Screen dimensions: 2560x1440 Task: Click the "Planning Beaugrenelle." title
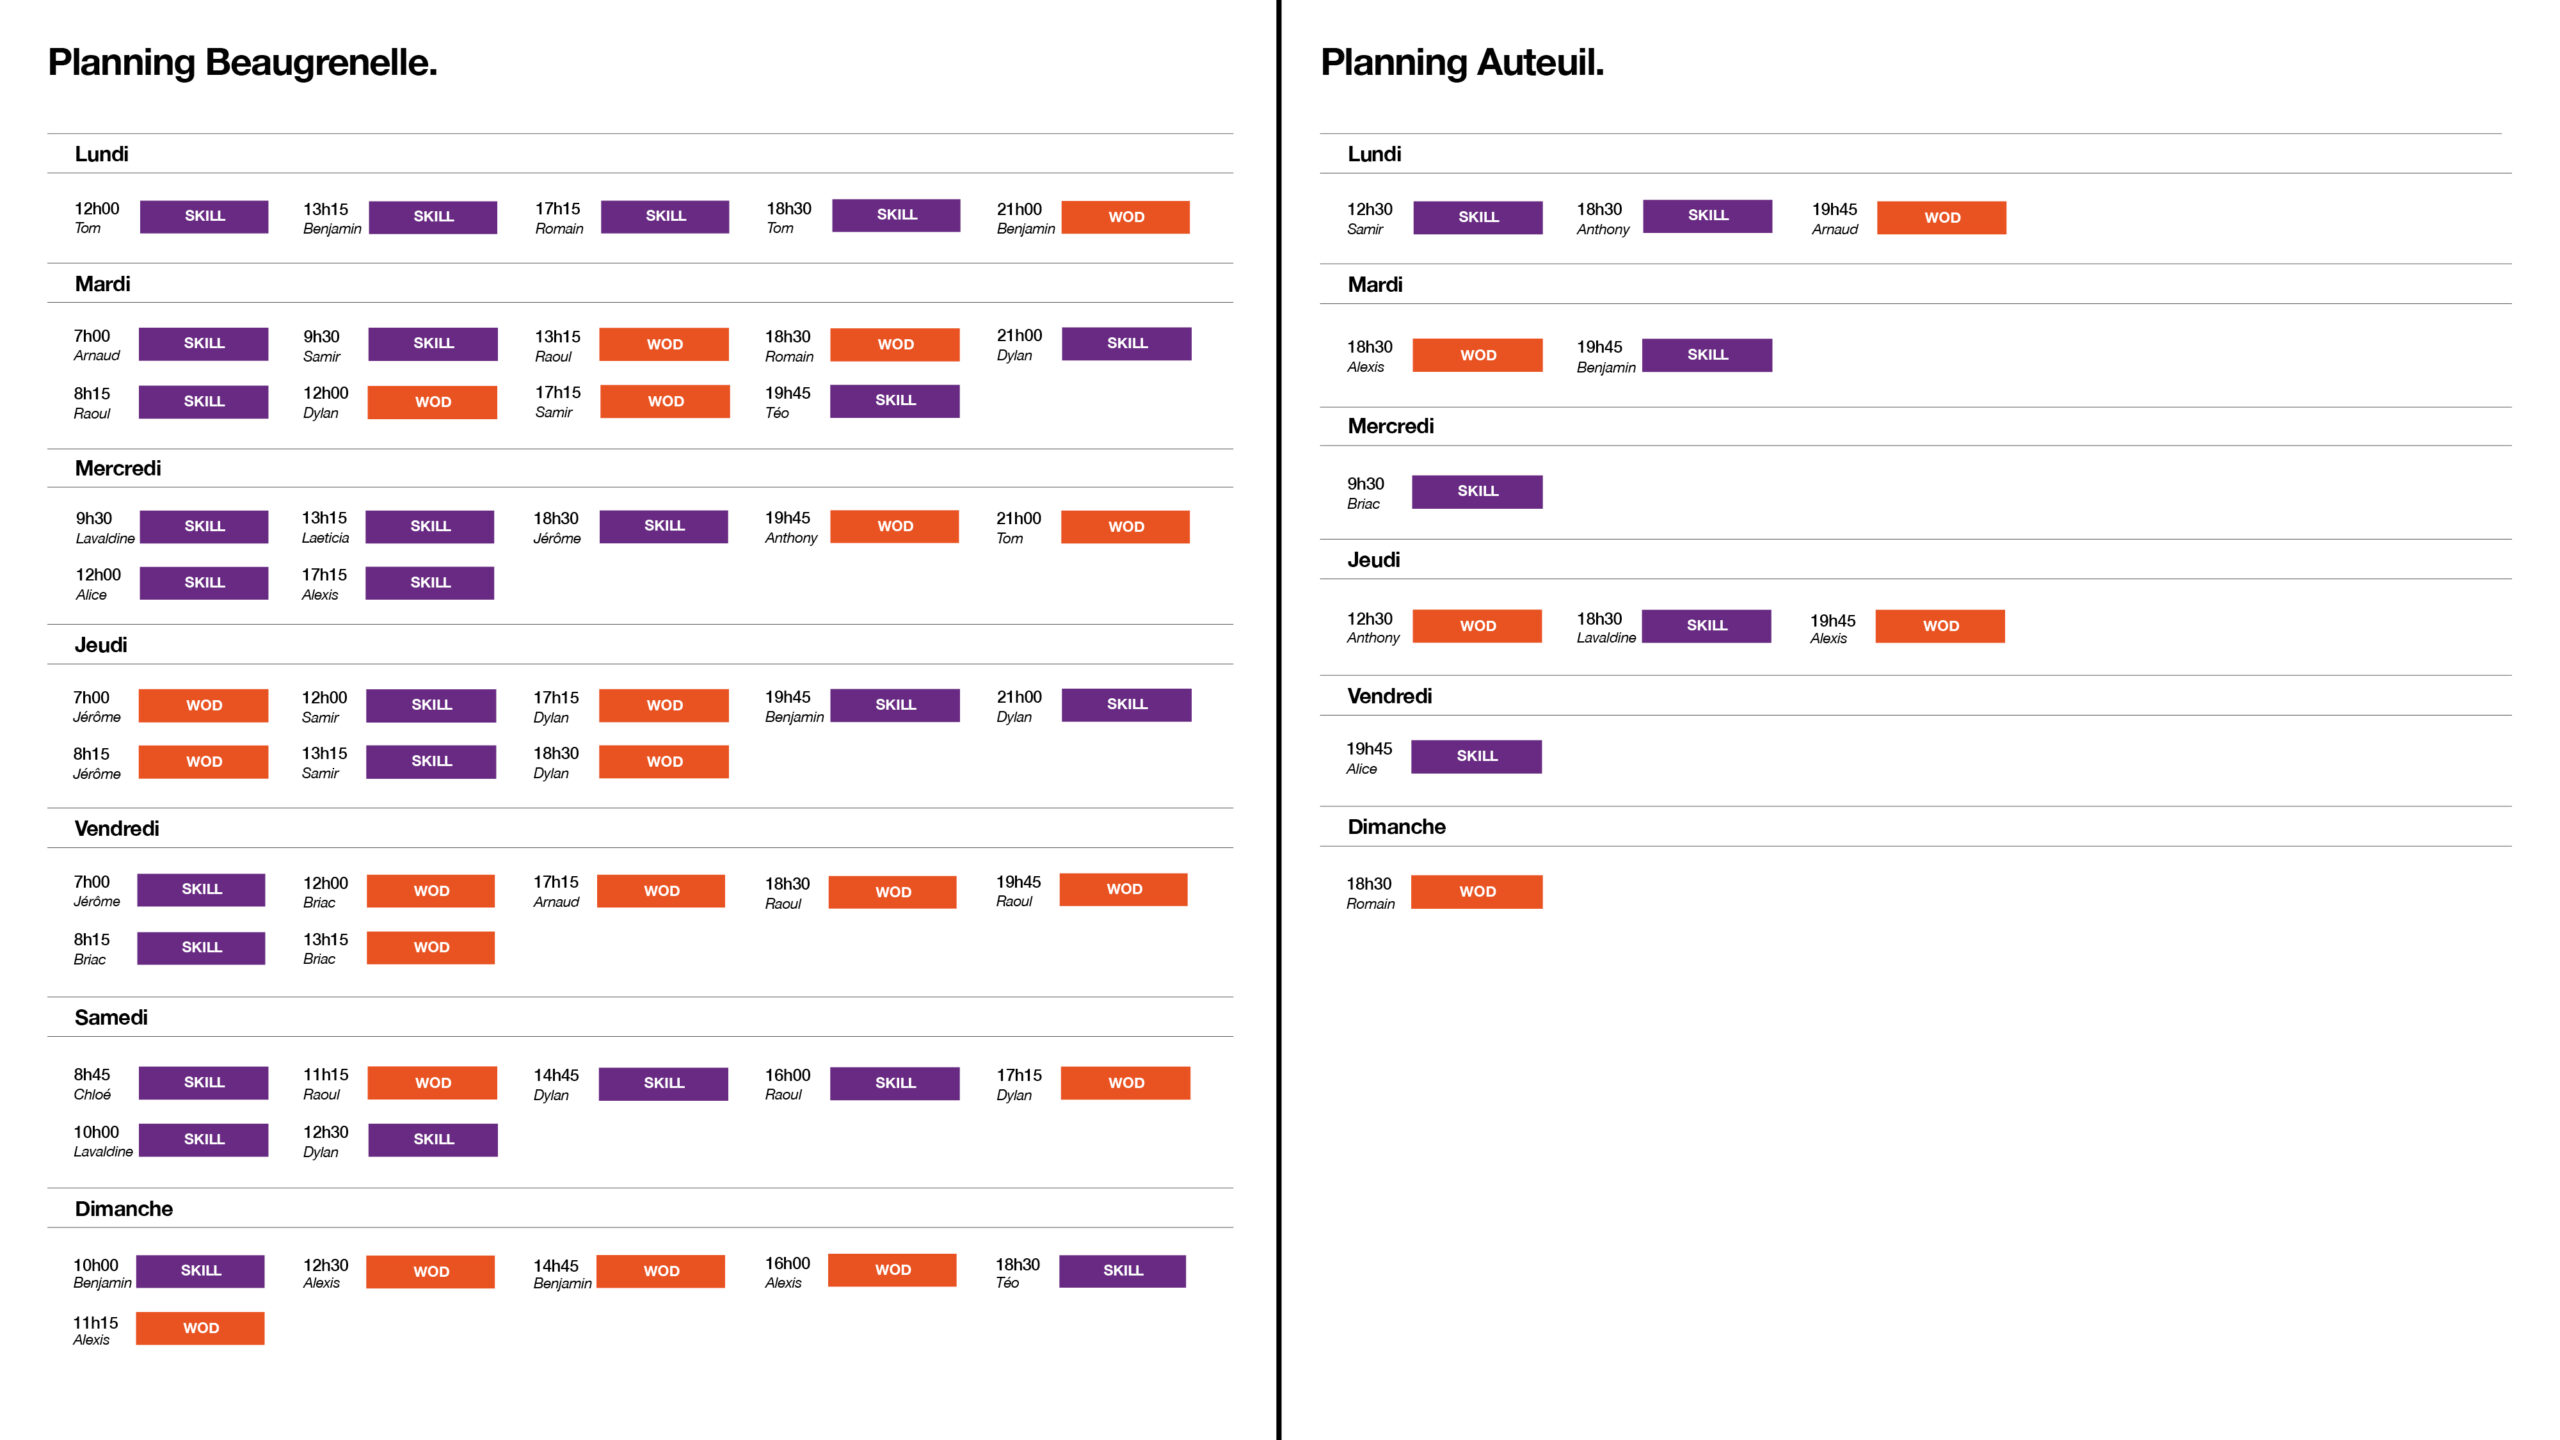(x=243, y=62)
